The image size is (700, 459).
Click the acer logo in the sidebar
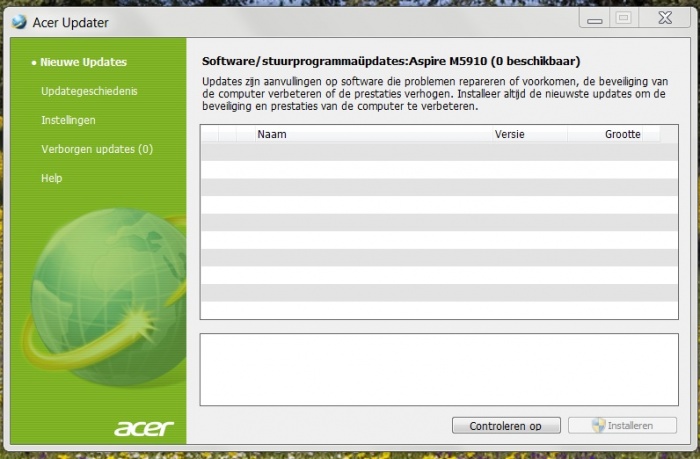144,428
